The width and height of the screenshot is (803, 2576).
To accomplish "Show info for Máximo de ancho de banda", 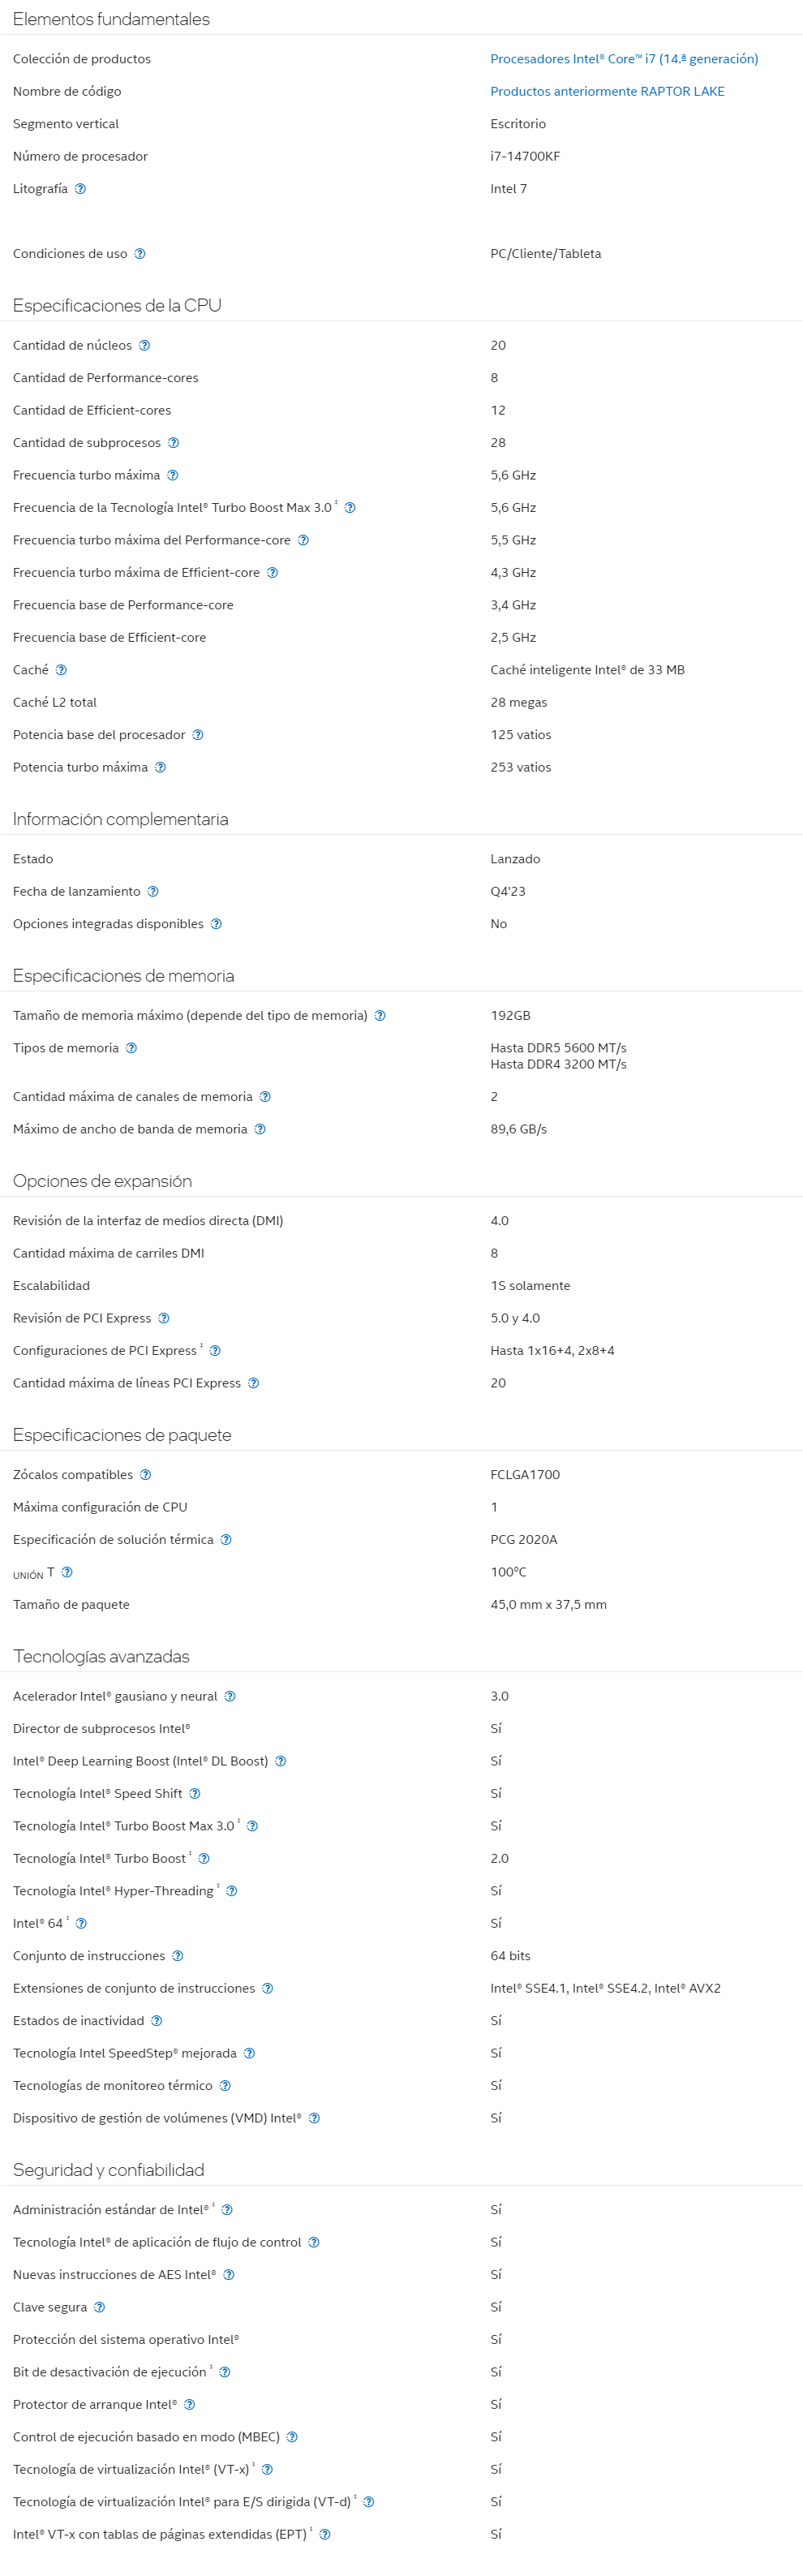I will tap(260, 1130).
